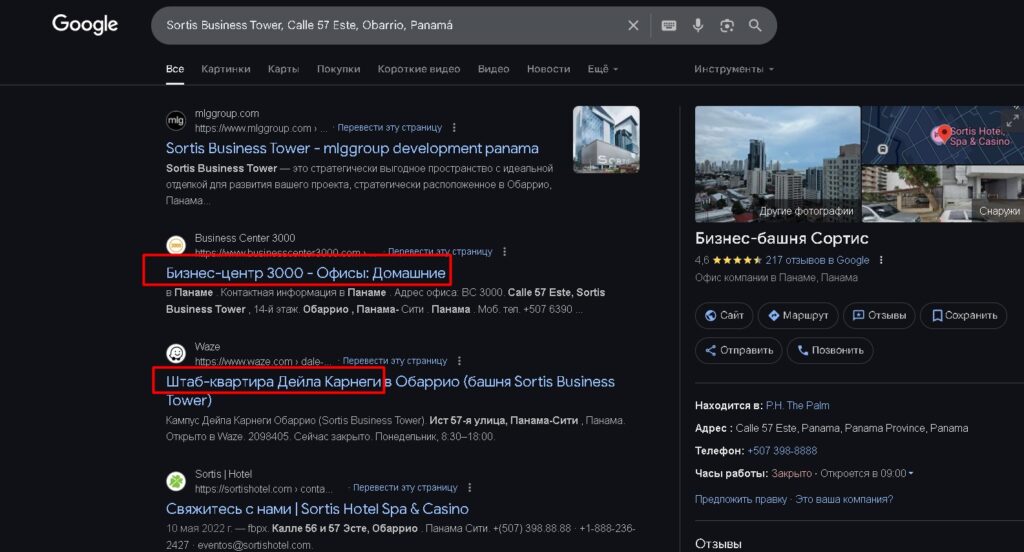Open three-dot menu for Business Center 3000
1024x552 pixels.
[504, 252]
